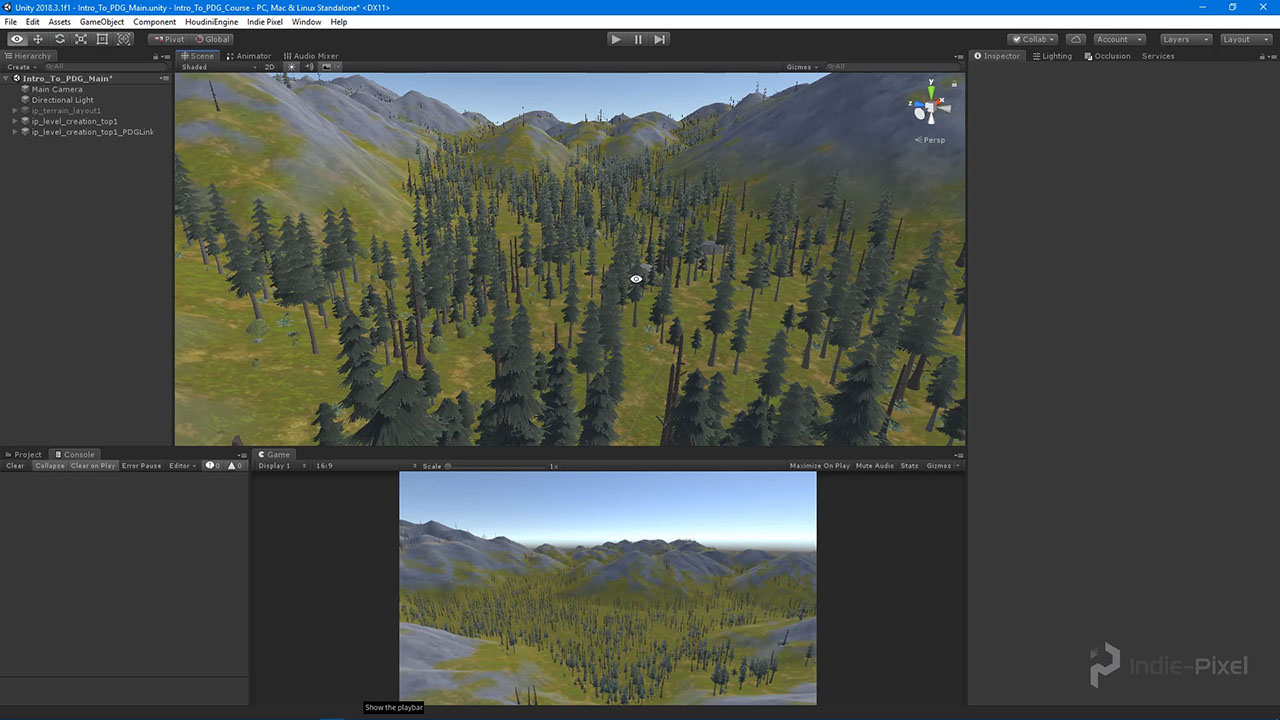Select the Hierarchy tab
Screen dimensions: 1280x720
coord(28,56)
